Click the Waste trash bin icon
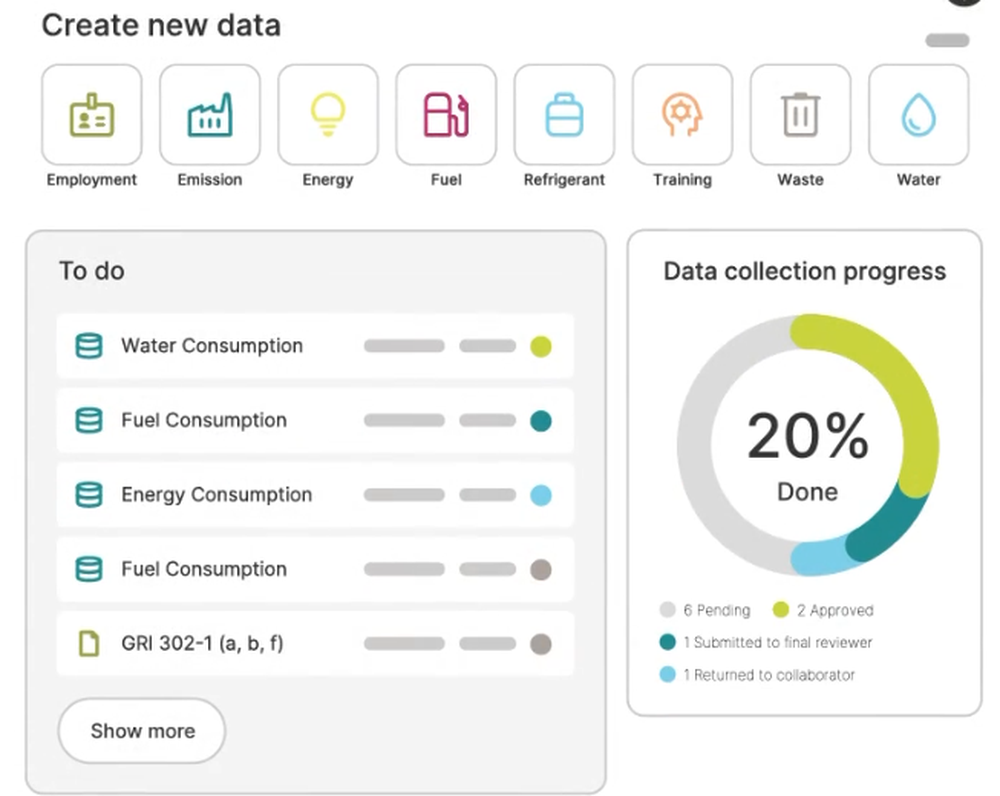Screen dimensions: 1000x796 point(800,115)
